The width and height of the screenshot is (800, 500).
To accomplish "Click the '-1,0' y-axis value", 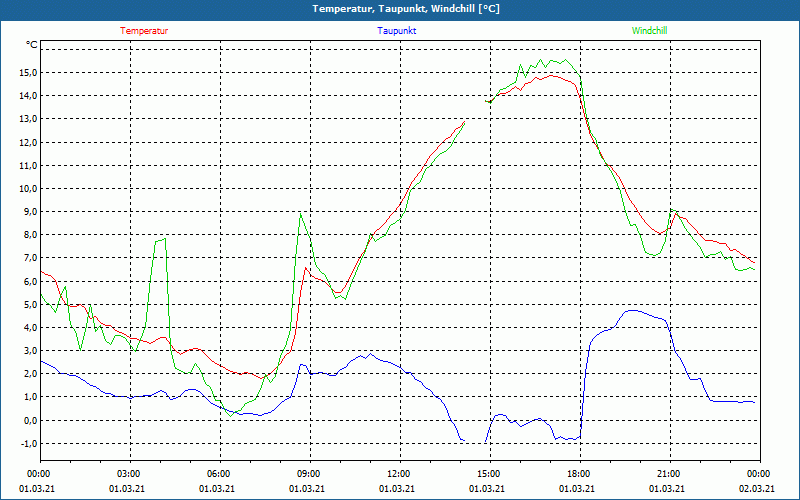I will pos(29,443).
